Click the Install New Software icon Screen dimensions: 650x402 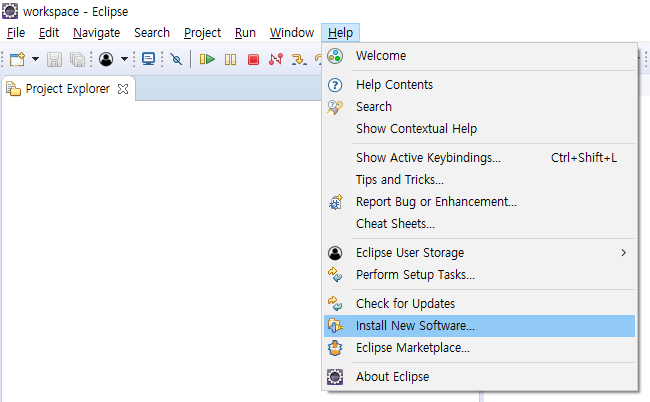pyautogui.click(x=335, y=326)
